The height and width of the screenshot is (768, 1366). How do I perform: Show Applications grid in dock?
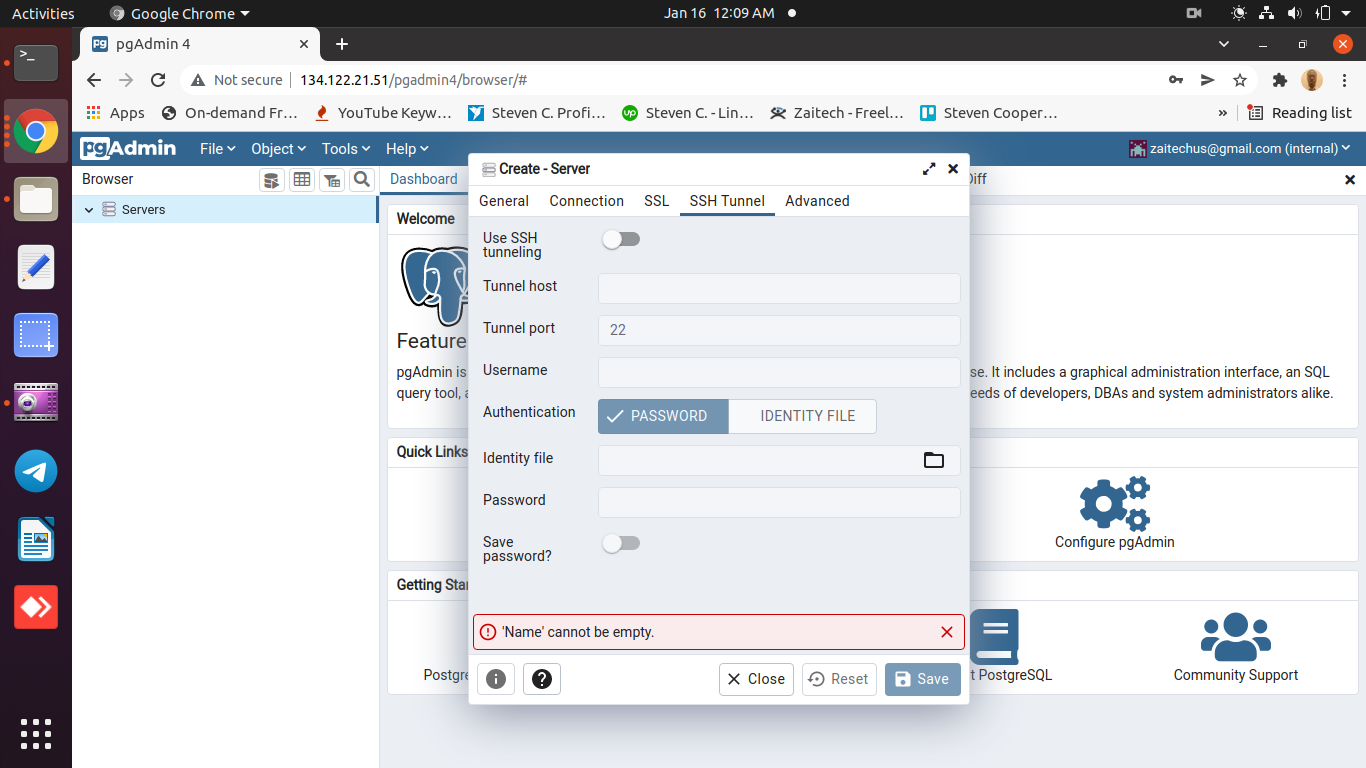(36, 734)
